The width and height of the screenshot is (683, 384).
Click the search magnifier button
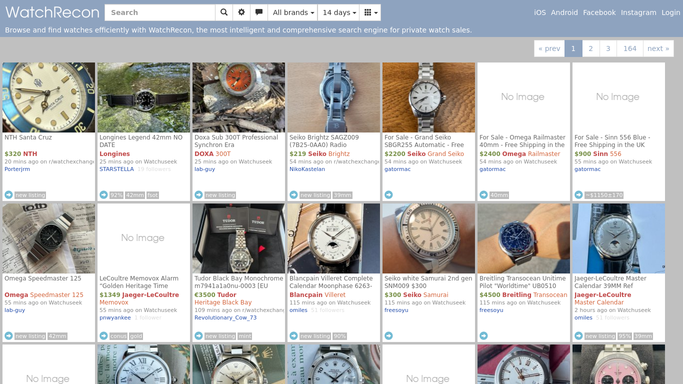[224, 13]
